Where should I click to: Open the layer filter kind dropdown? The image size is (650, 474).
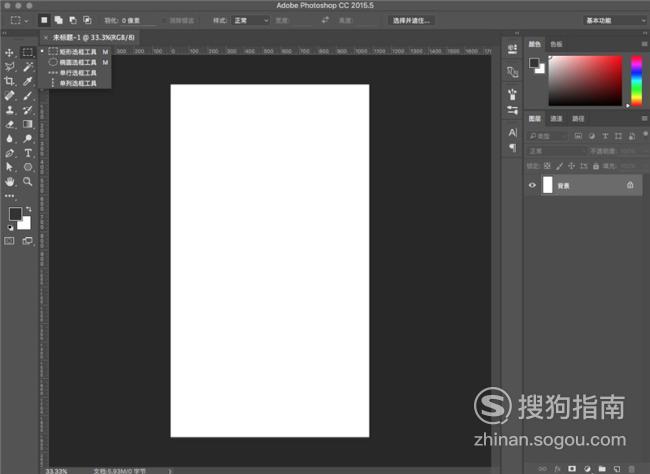tap(548, 136)
